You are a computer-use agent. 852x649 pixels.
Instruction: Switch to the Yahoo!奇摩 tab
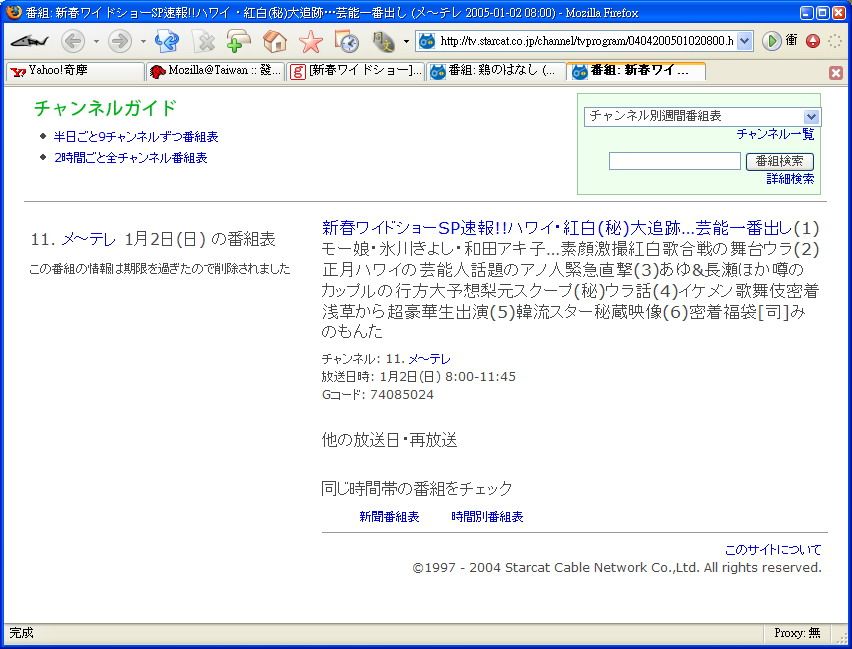75,71
